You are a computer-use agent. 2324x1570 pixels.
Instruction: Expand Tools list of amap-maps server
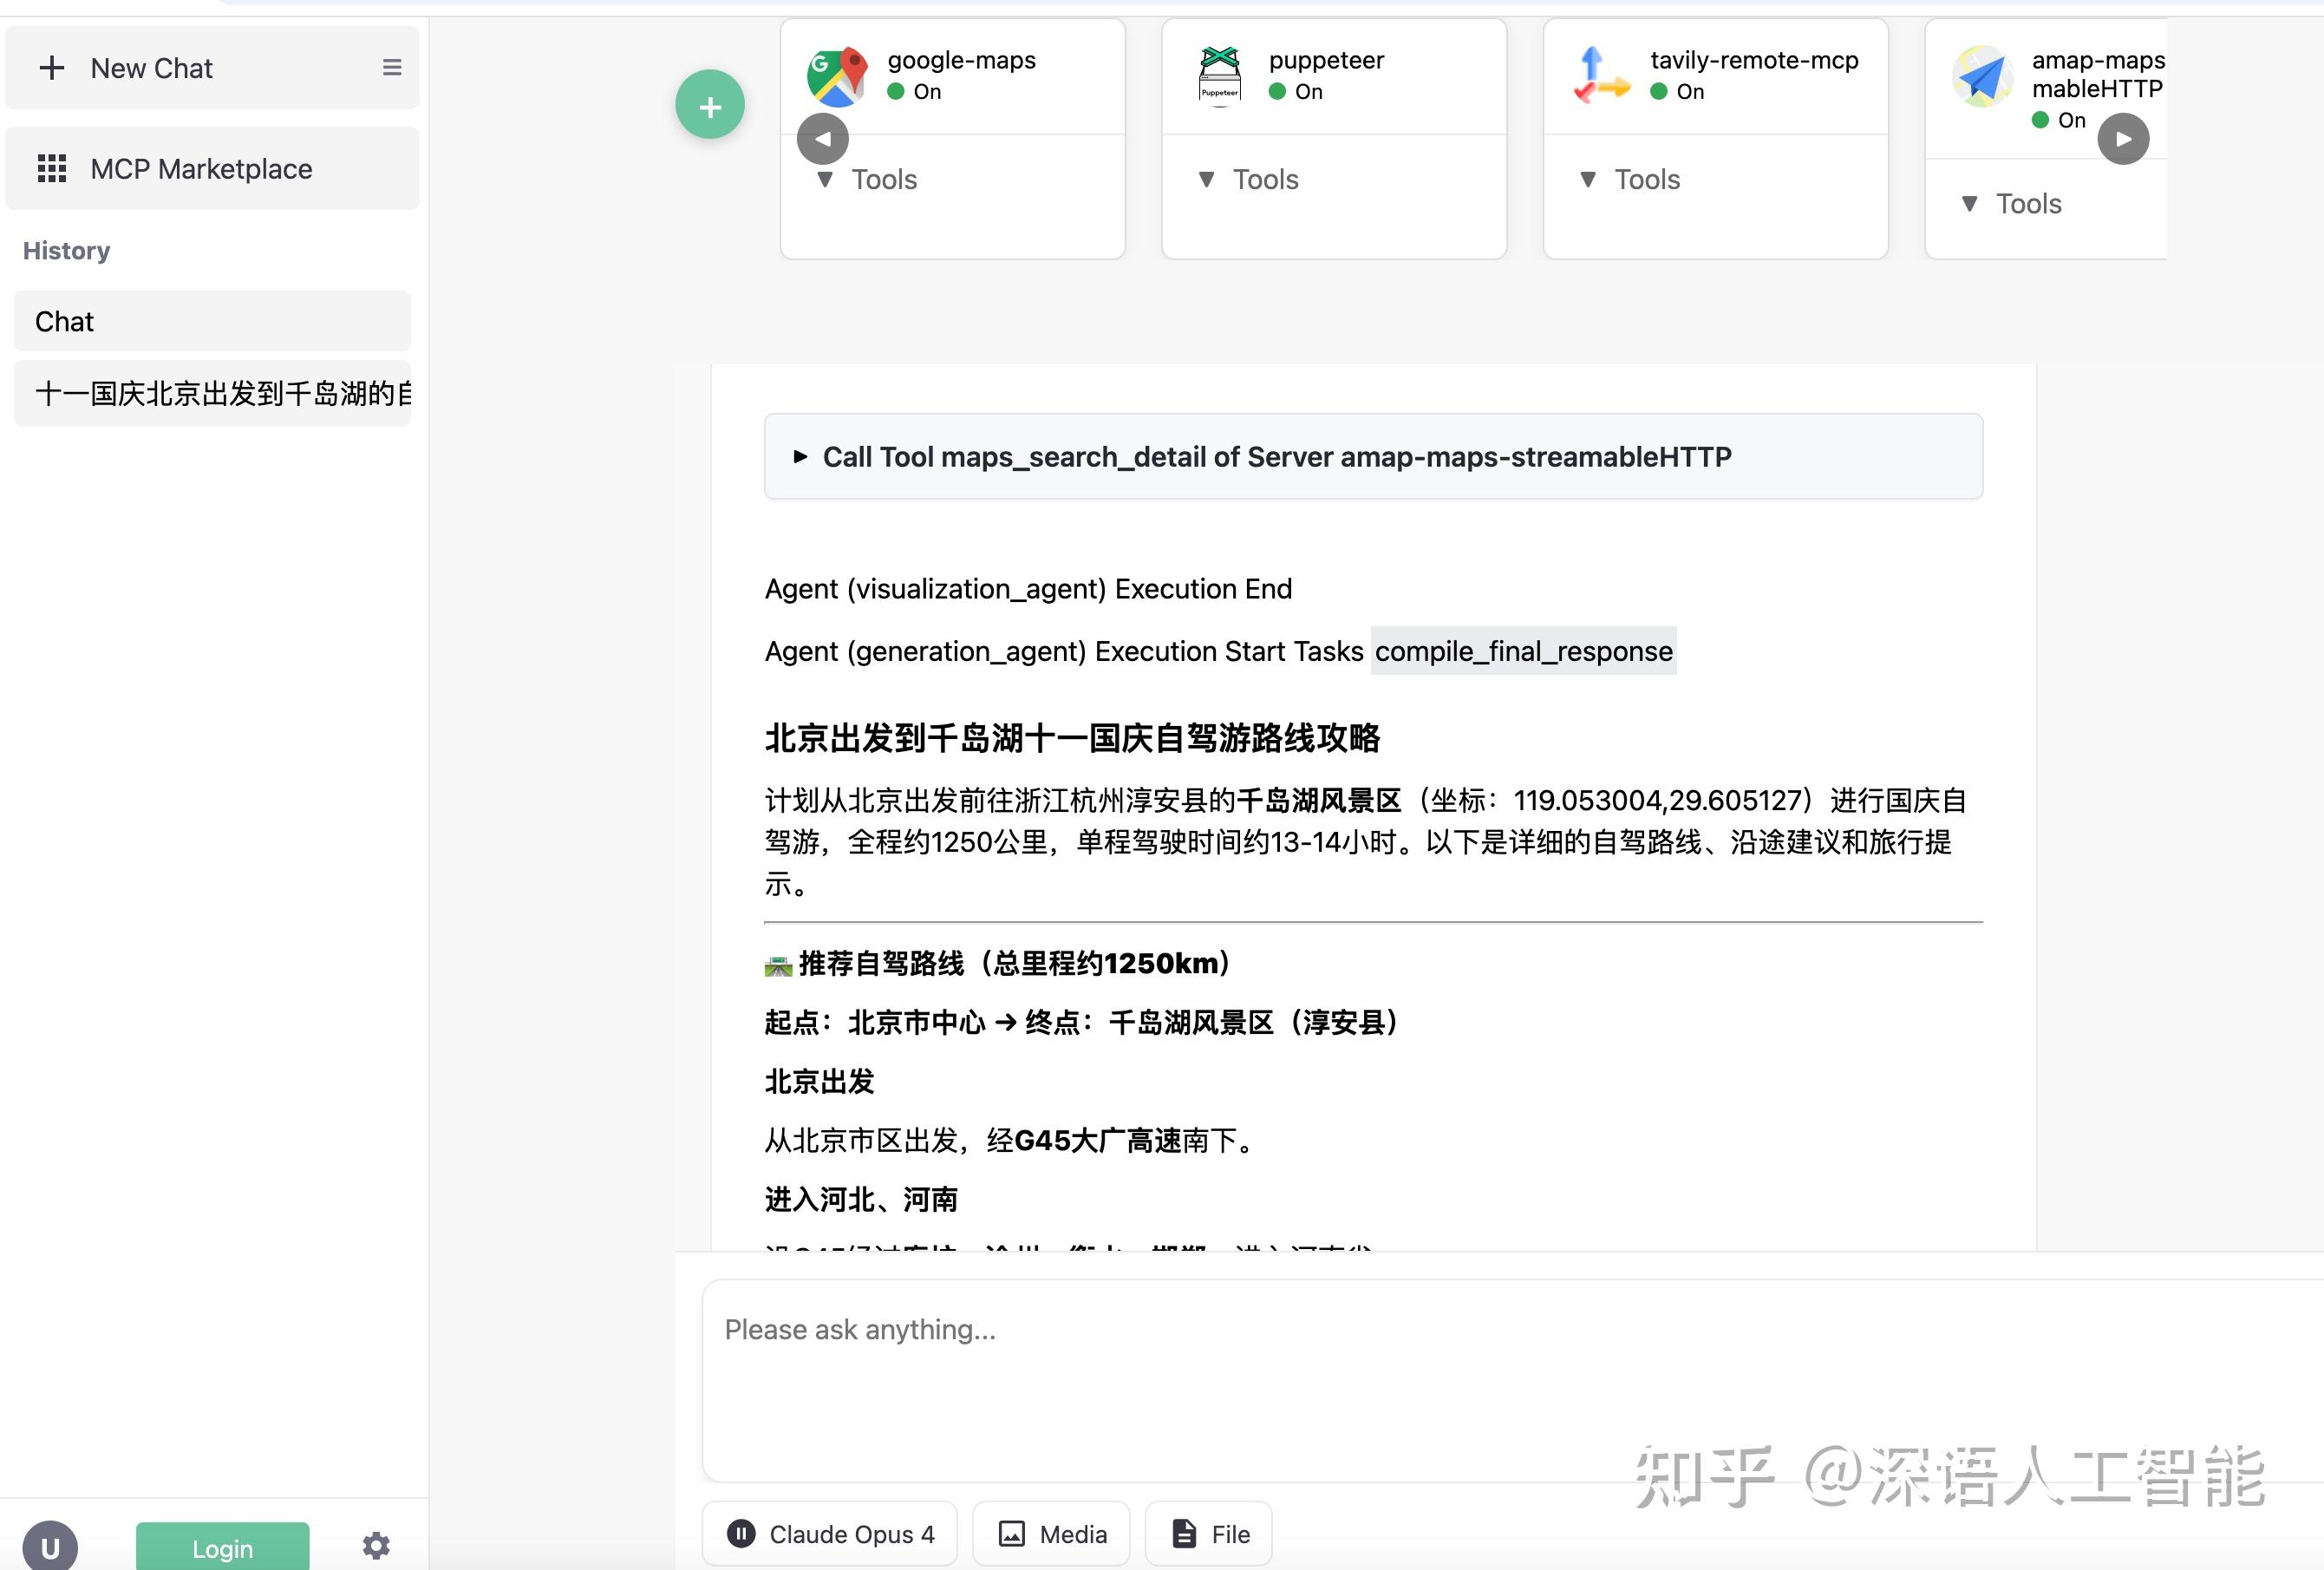(x=2010, y=203)
